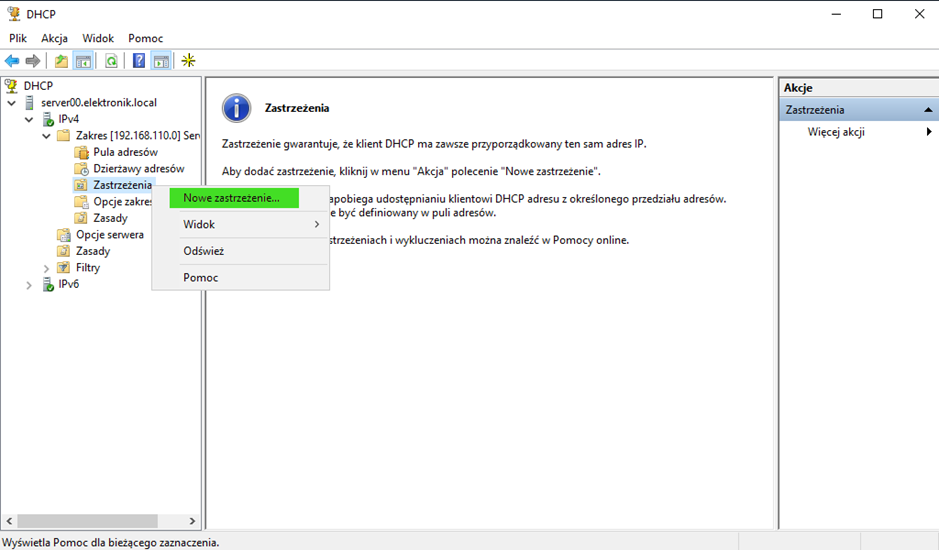
Task: Click the up one level folder icon
Action: (62, 61)
